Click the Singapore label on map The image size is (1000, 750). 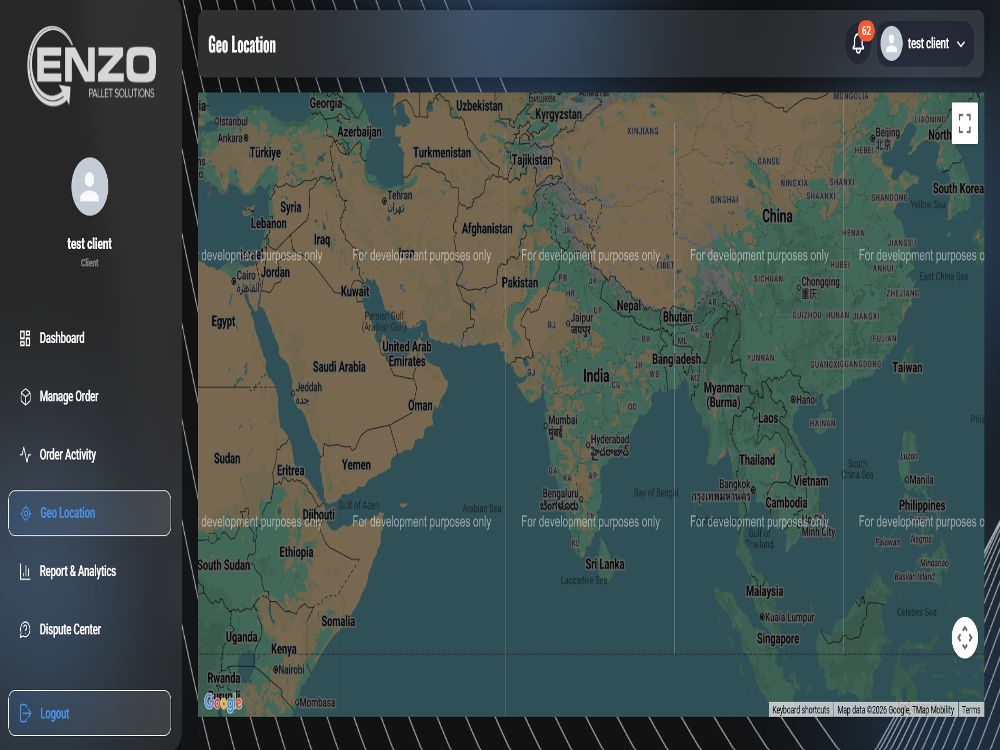777,638
